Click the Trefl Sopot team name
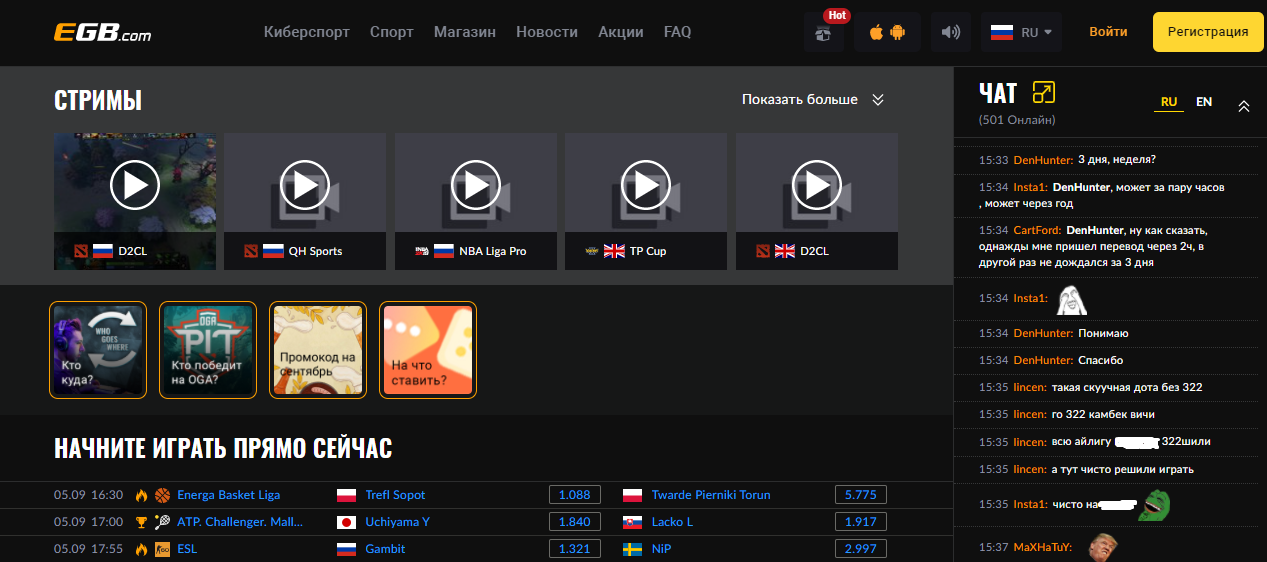 [x=395, y=495]
